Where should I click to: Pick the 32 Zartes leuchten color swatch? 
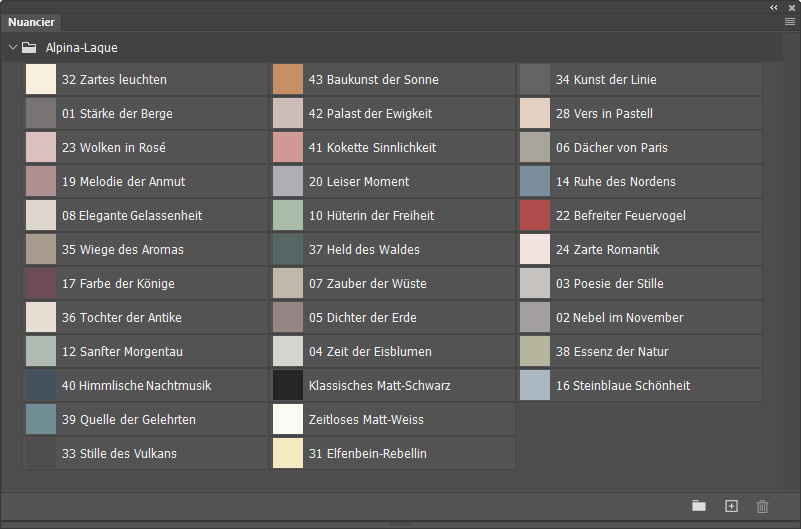click(41, 79)
